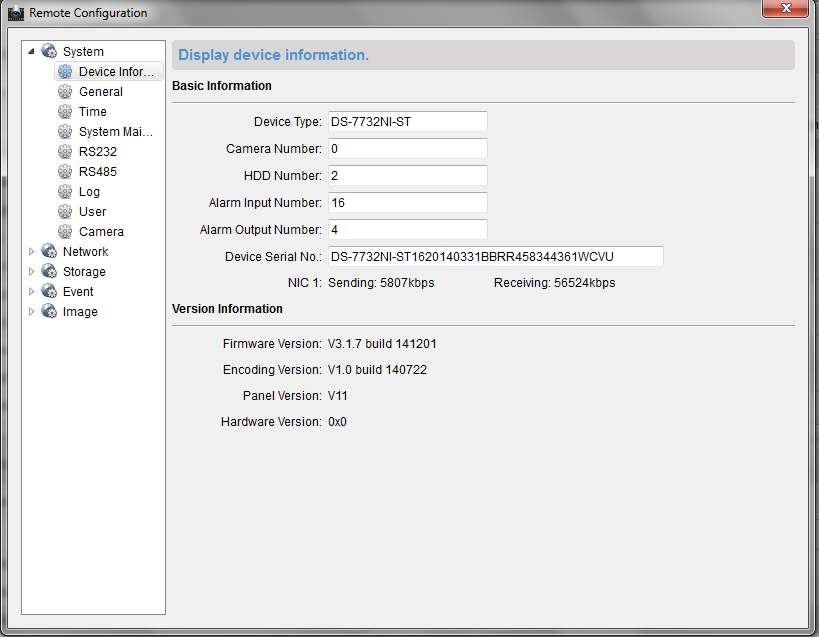Expand the Storage tree node
The image size is (819, 637).
click(31, 272)
